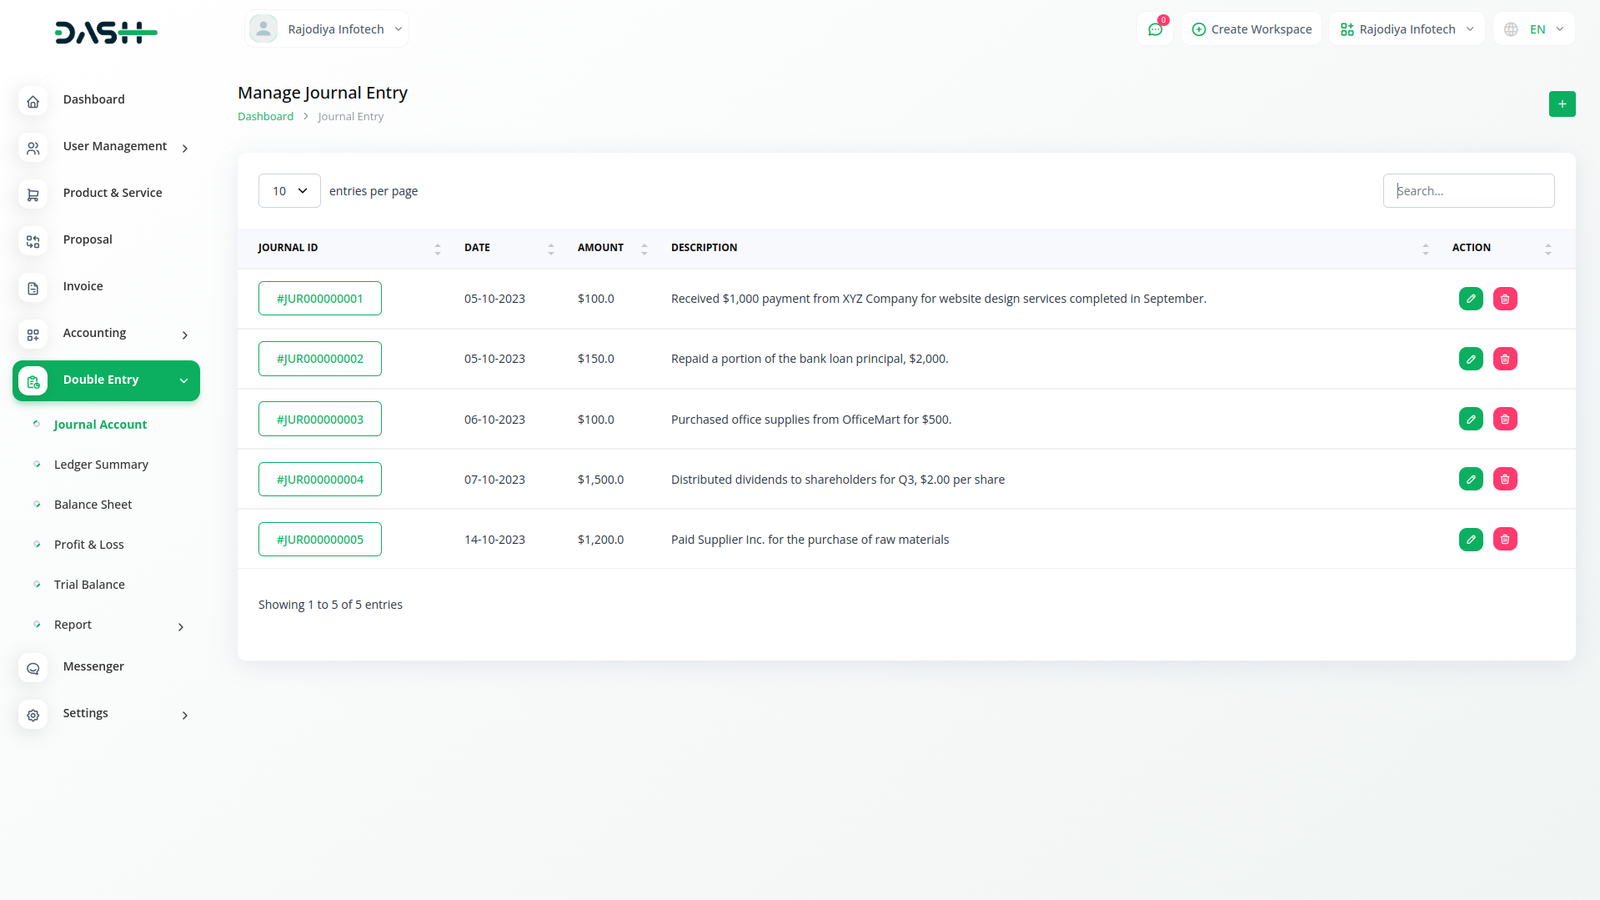1600x900 pixels.
Task: Click the Settings gear icon
Action: 33,715
